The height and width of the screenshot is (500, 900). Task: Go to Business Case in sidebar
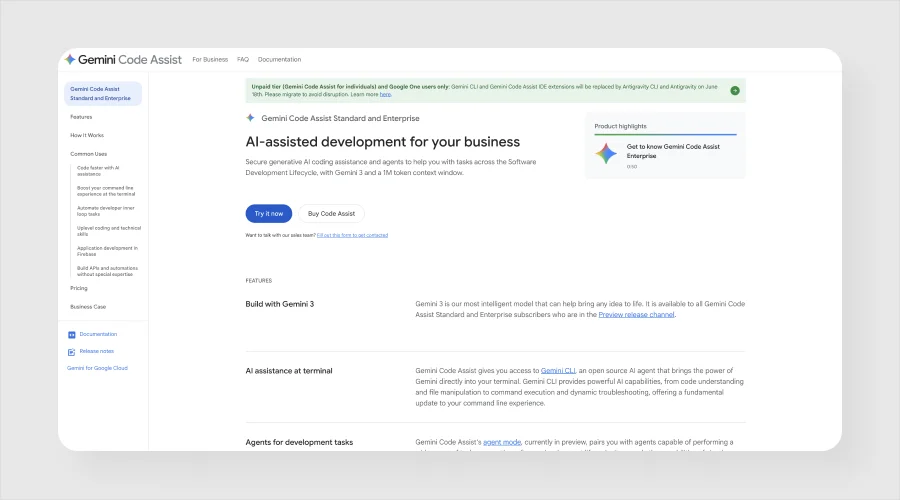coord(88,307)
